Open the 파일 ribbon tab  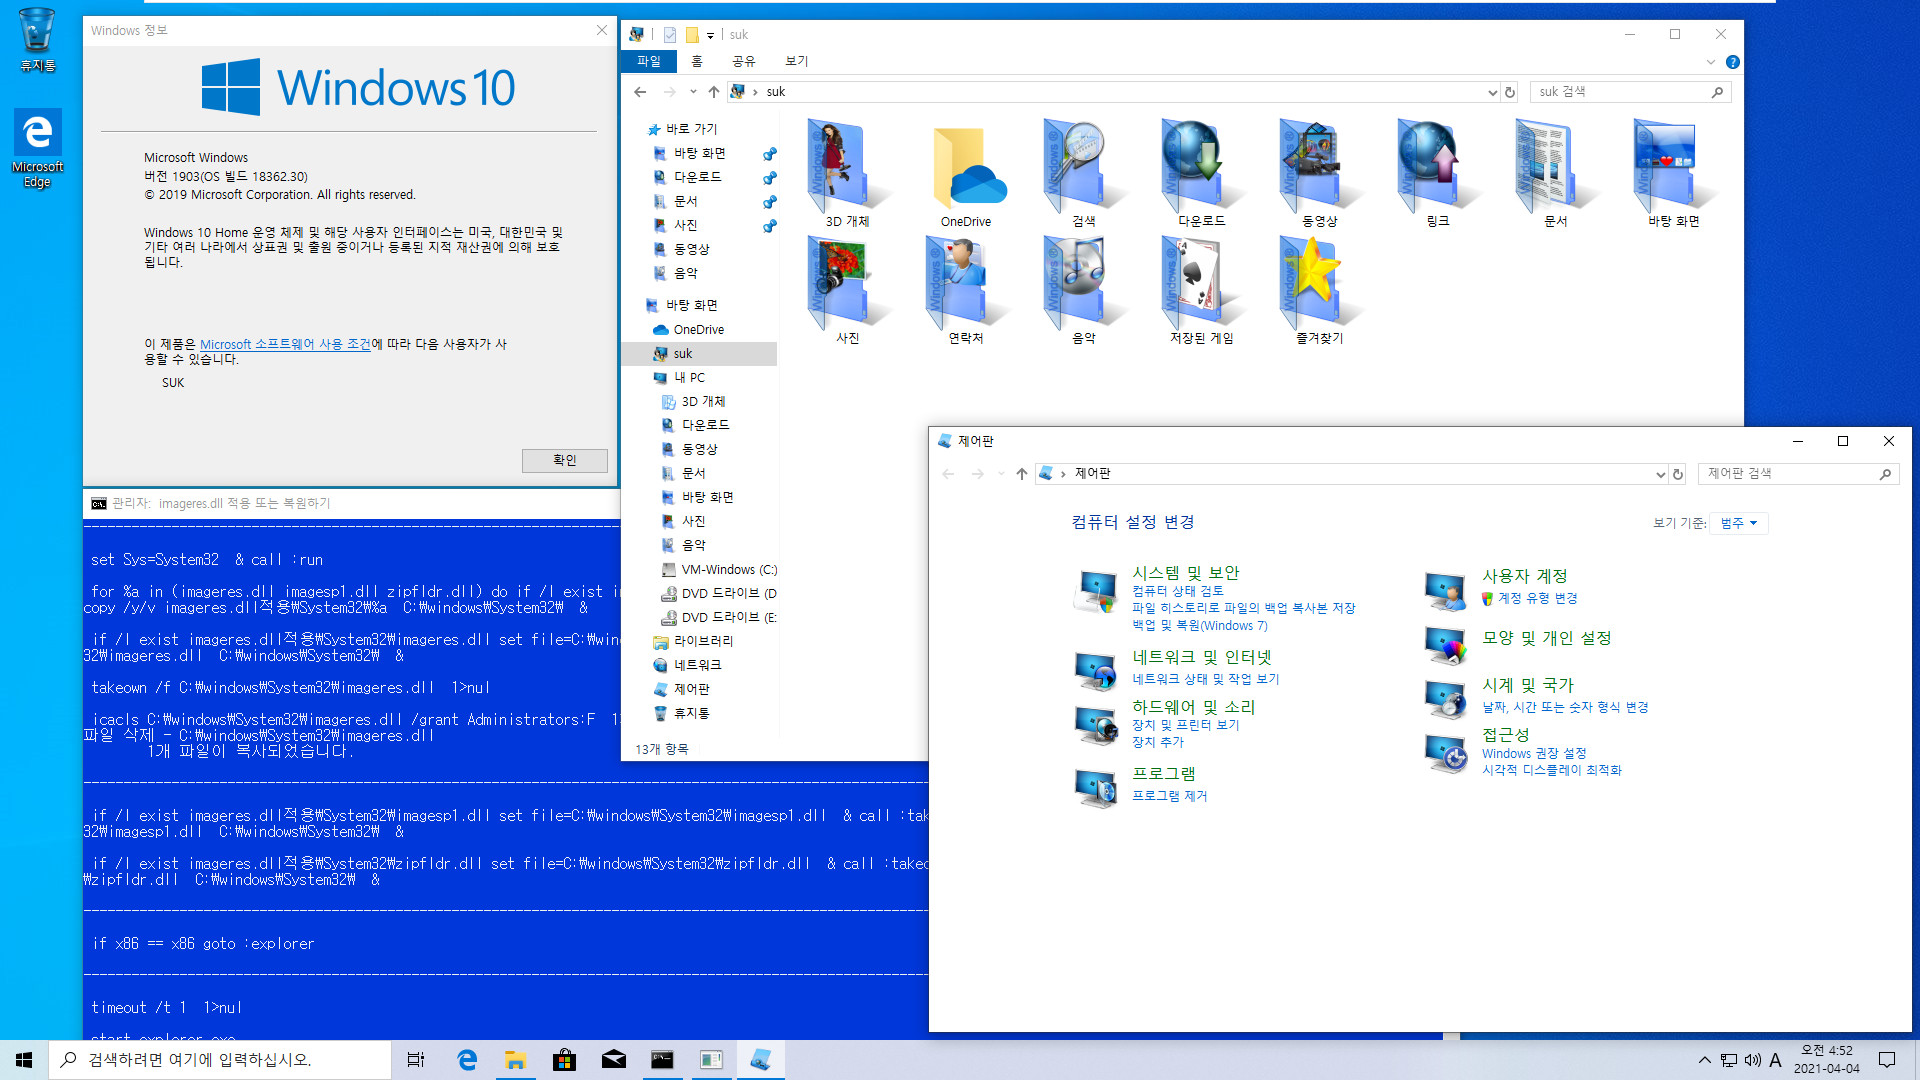click(649, 61)
